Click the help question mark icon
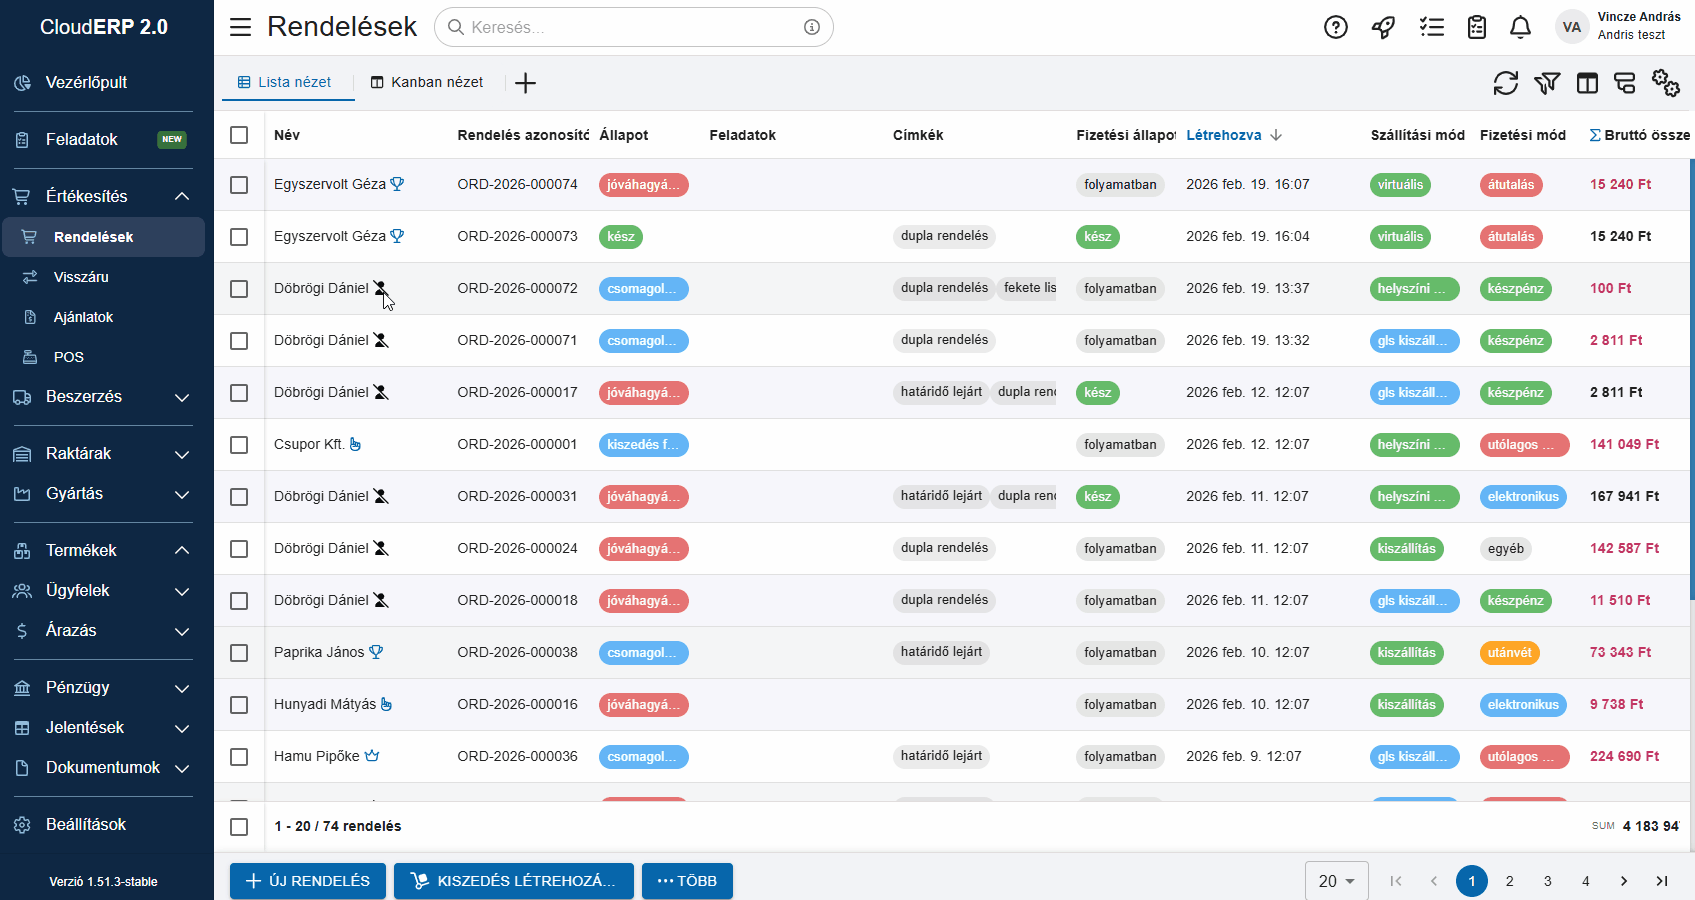The image size is (1695, 900). click(x=1336, y=27)
